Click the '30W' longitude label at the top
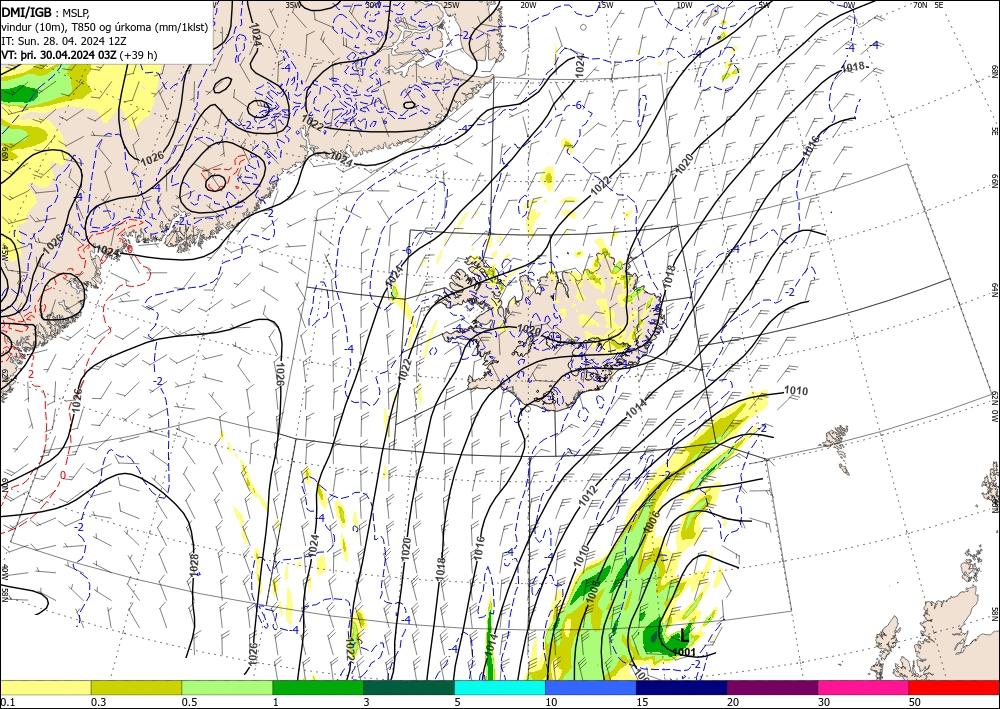The height and width of the screenshot is (709, 1000). coord(373,5)
